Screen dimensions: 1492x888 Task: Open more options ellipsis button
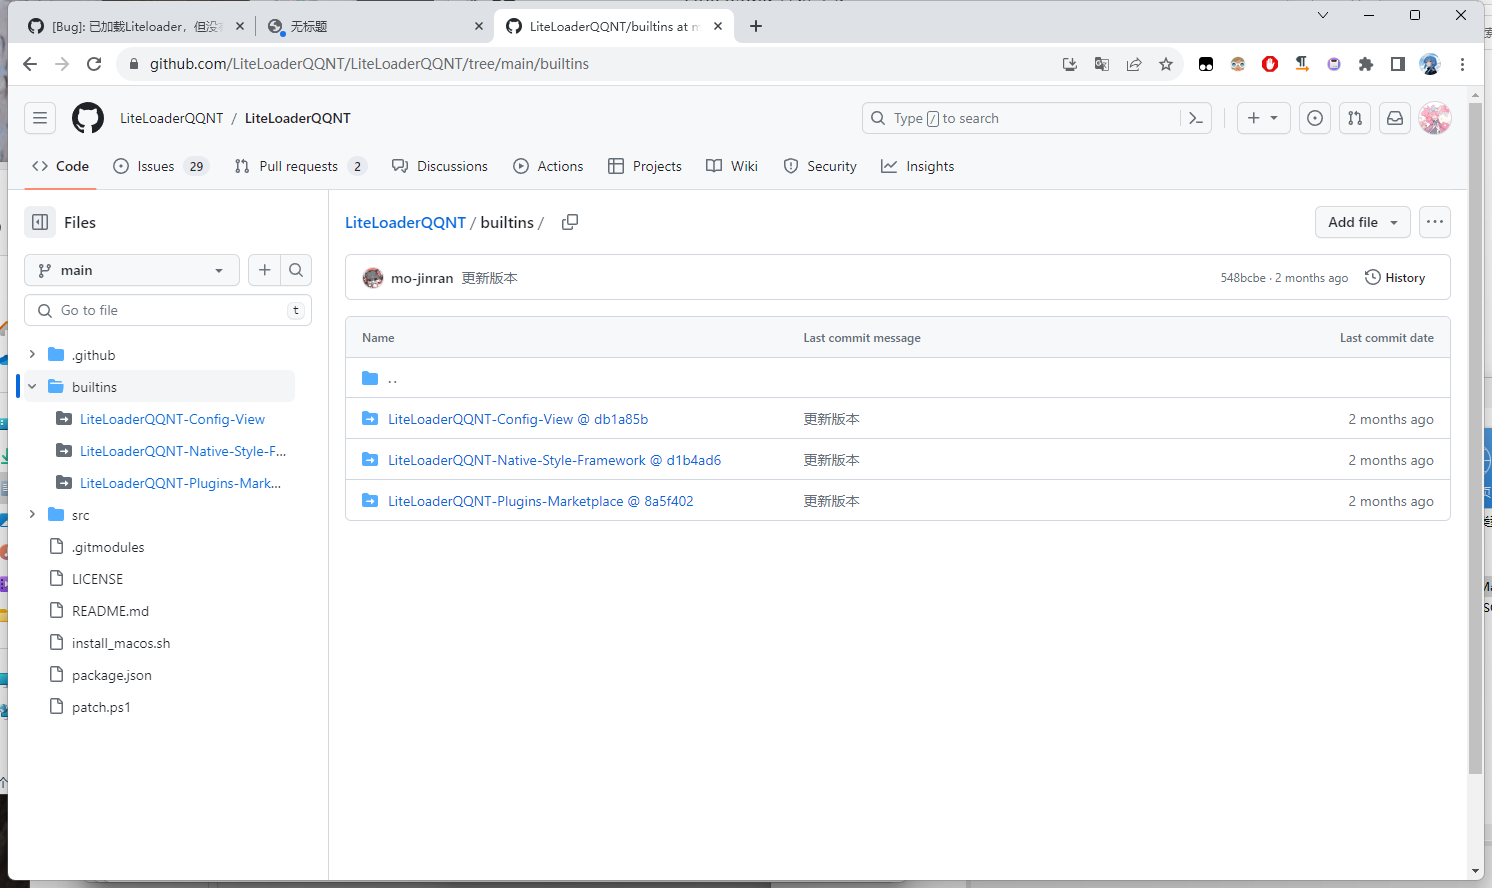click(x=1435, y=222)
